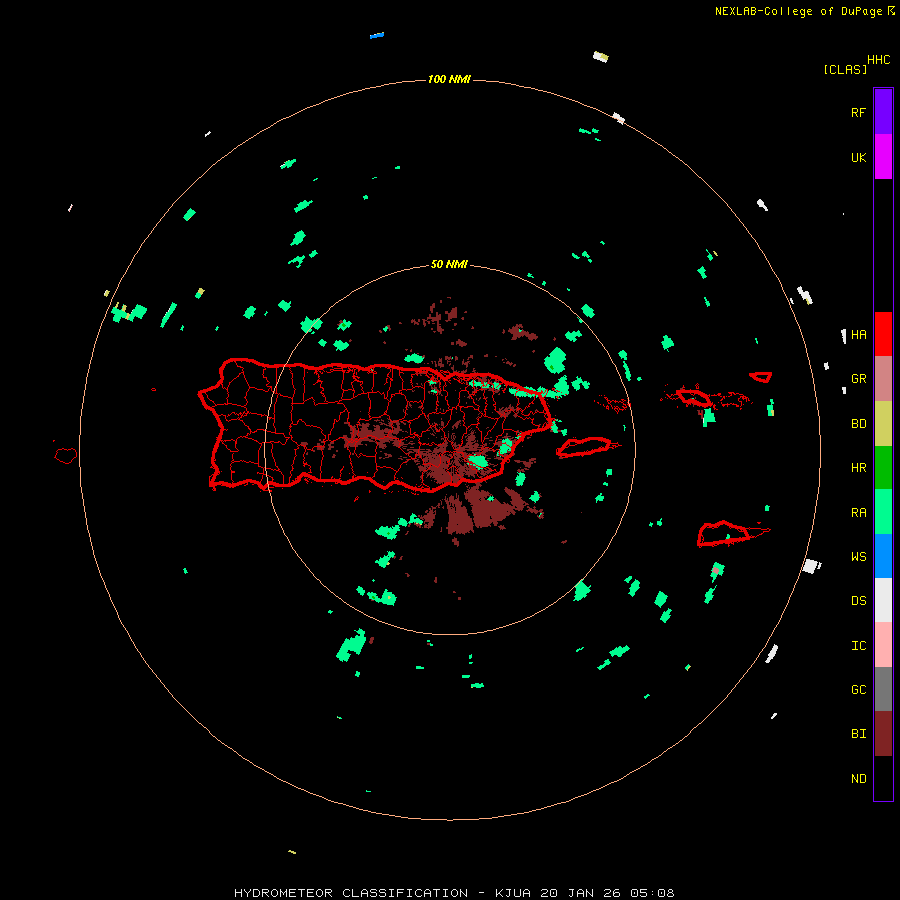900x900 pixels.
Task: Click the DS legend label
Action: point(858,601)
